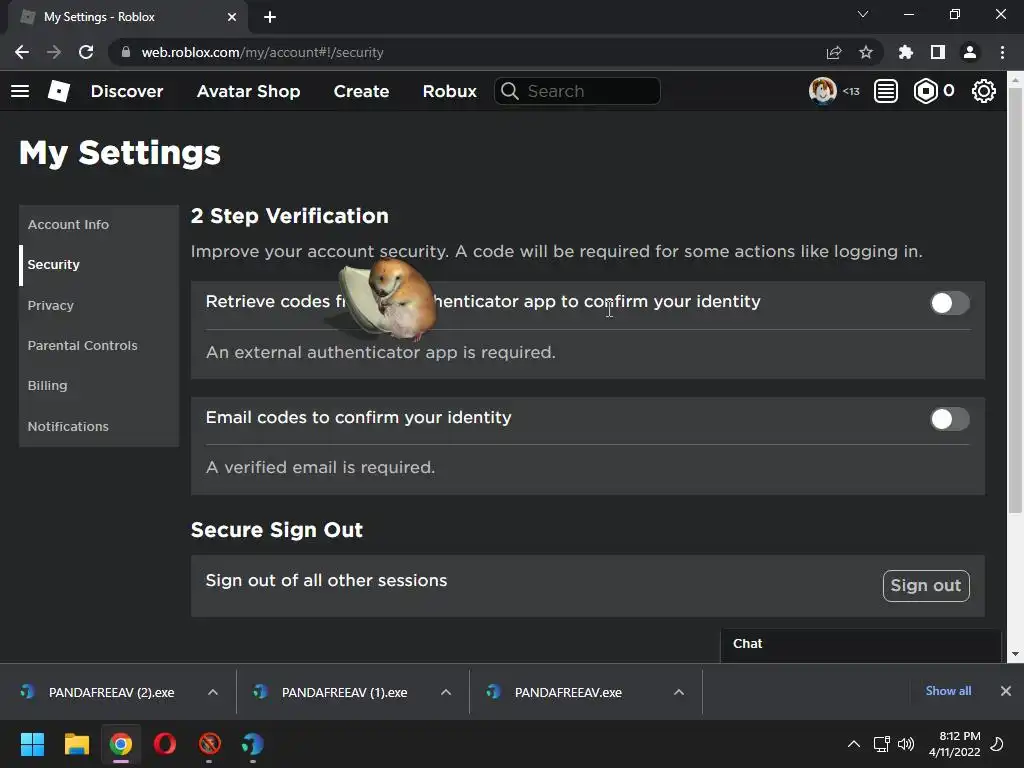Screen dimensions: 1024x768
Task: Open the settings gear icon
Action: coord(984,91)
